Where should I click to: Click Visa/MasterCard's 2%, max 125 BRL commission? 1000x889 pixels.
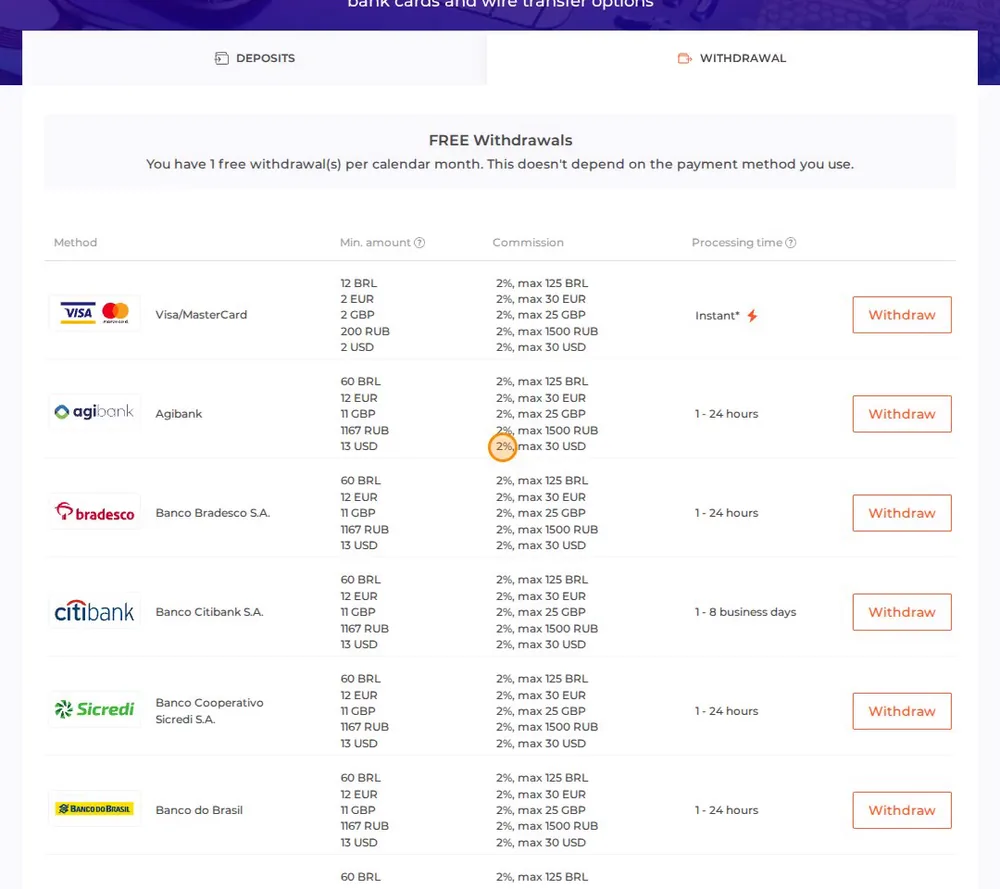[x=542, y=283]
